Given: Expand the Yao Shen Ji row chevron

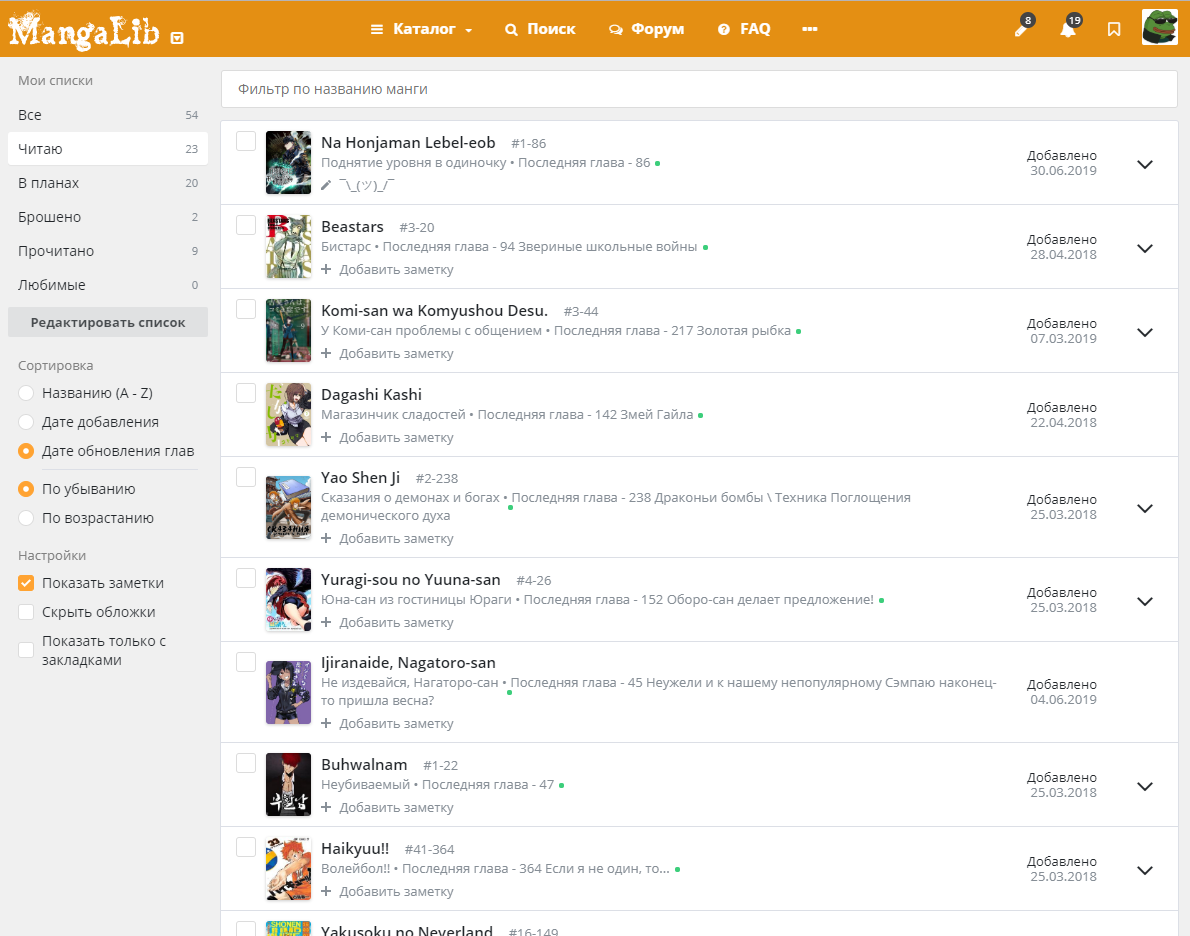Looking at the screenshot, I should (1144, 509).
